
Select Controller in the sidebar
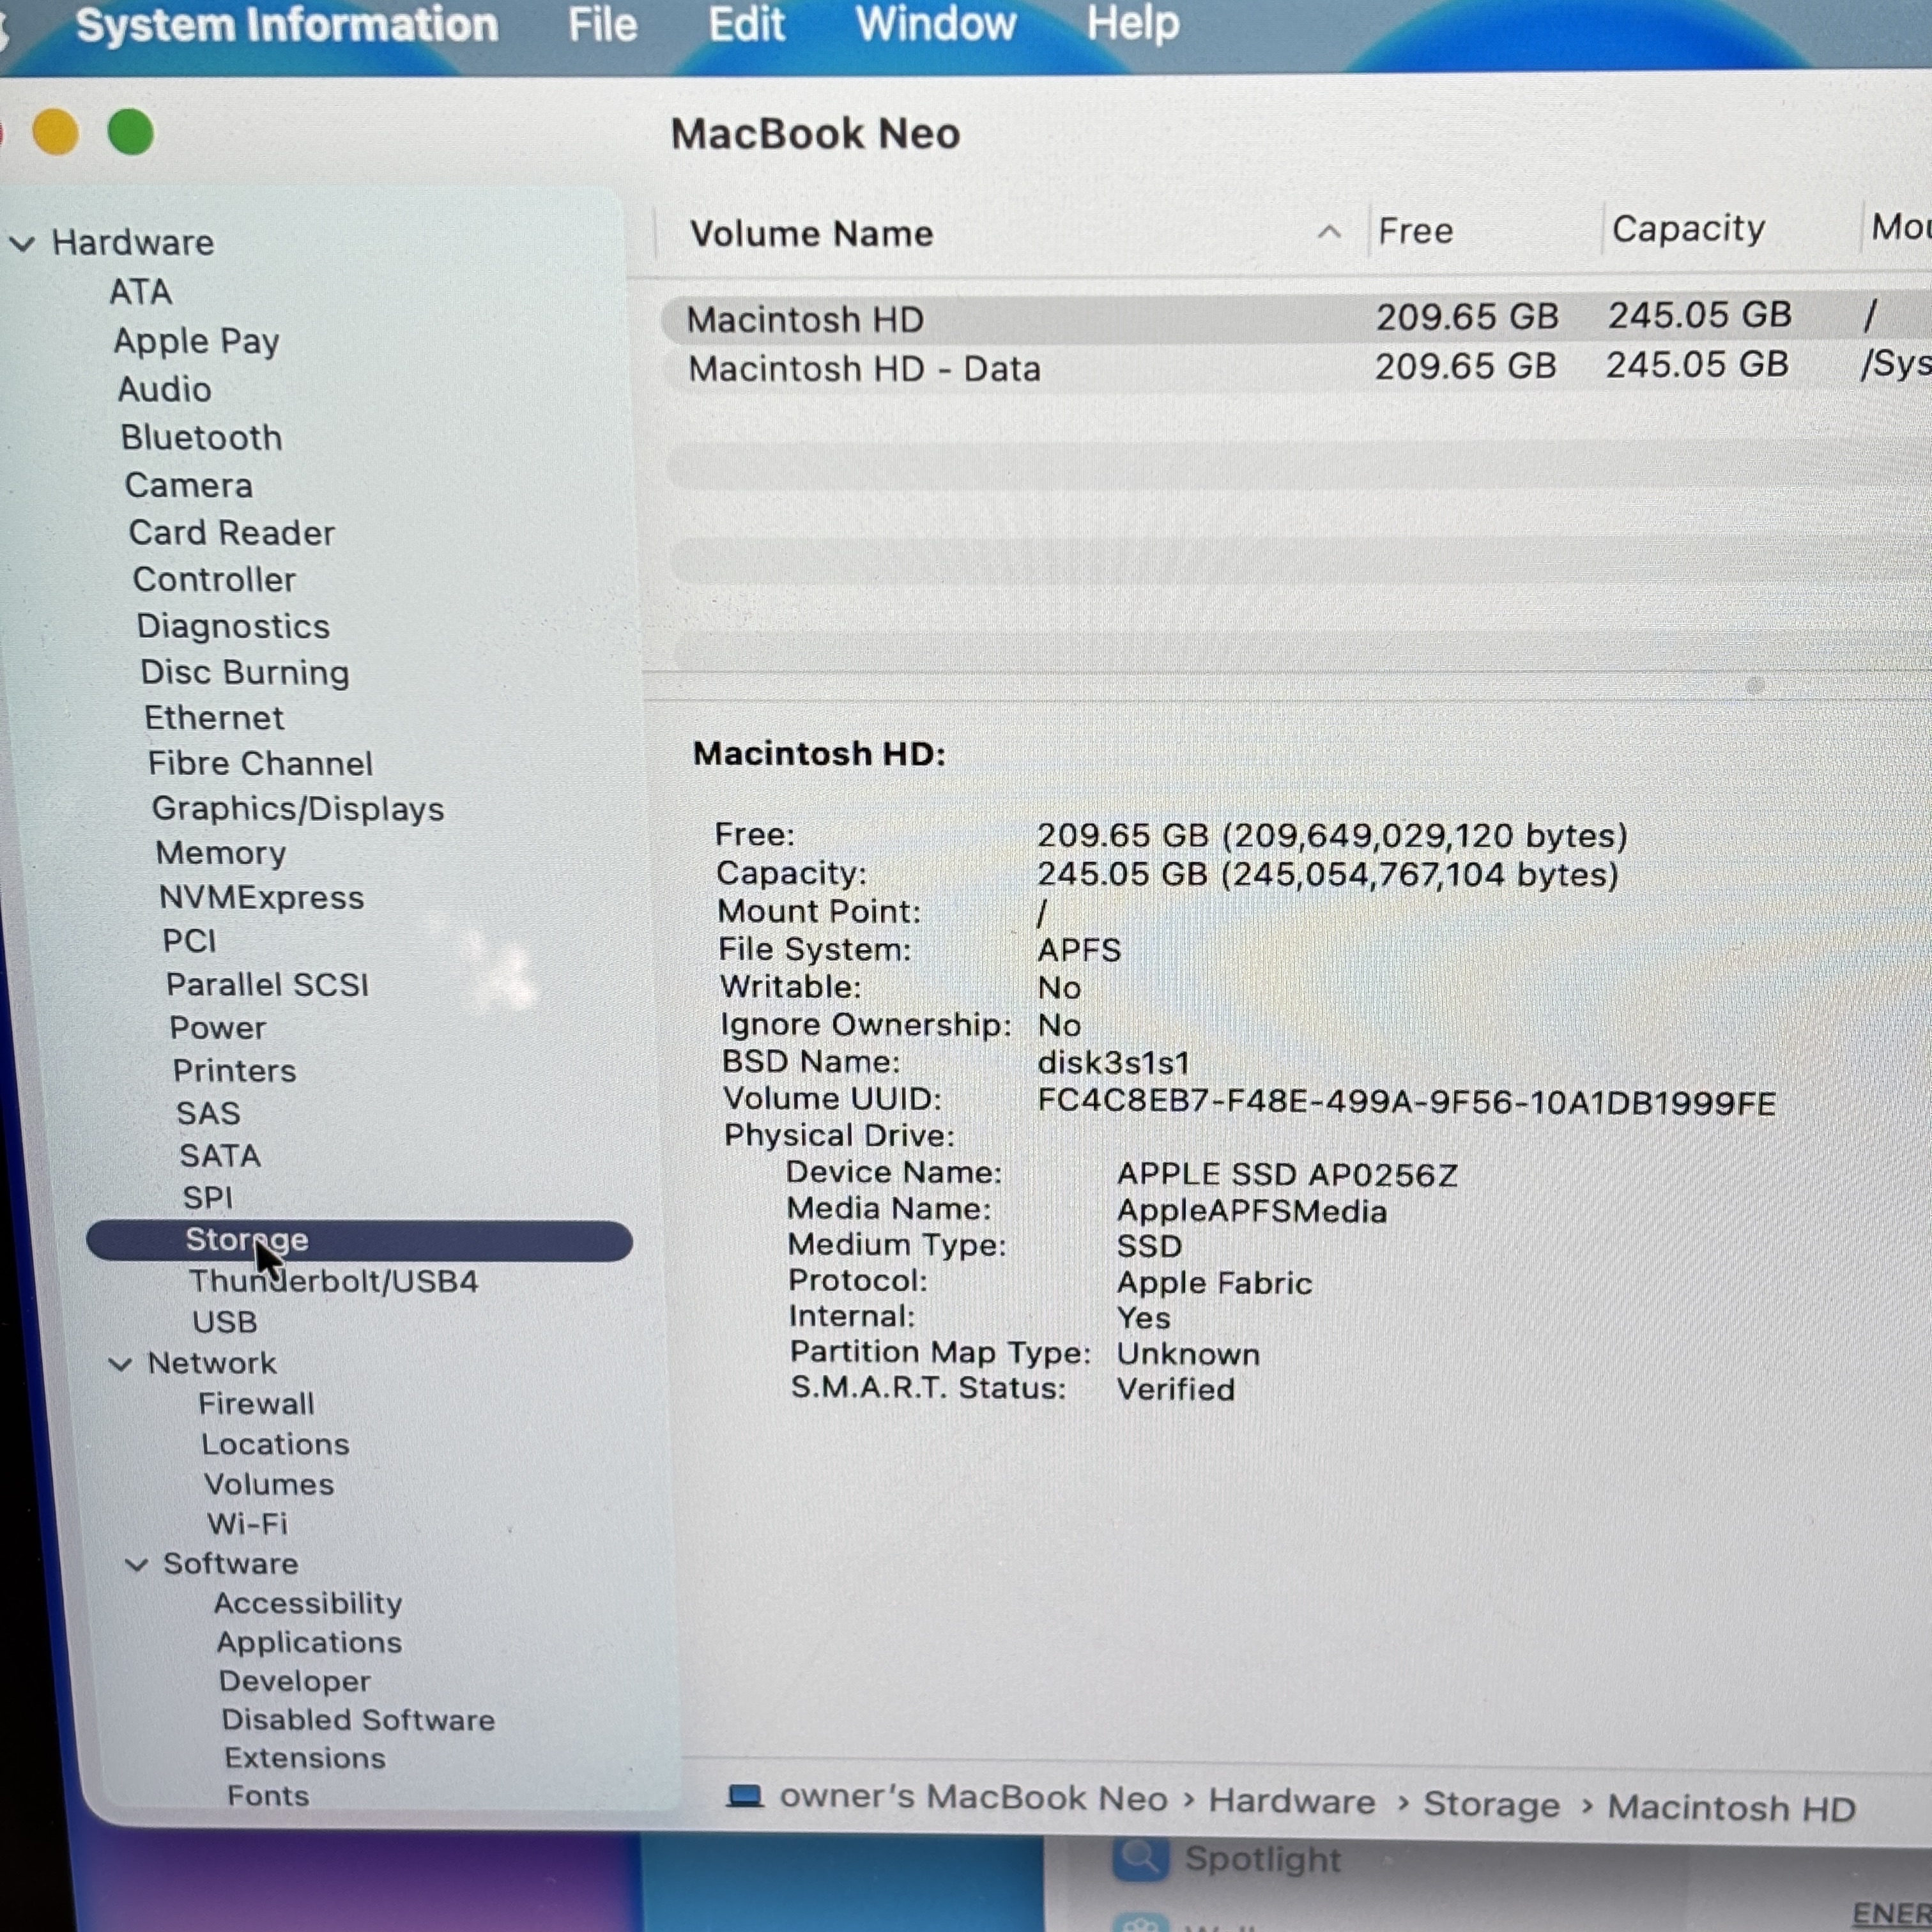tap(215, 579)
